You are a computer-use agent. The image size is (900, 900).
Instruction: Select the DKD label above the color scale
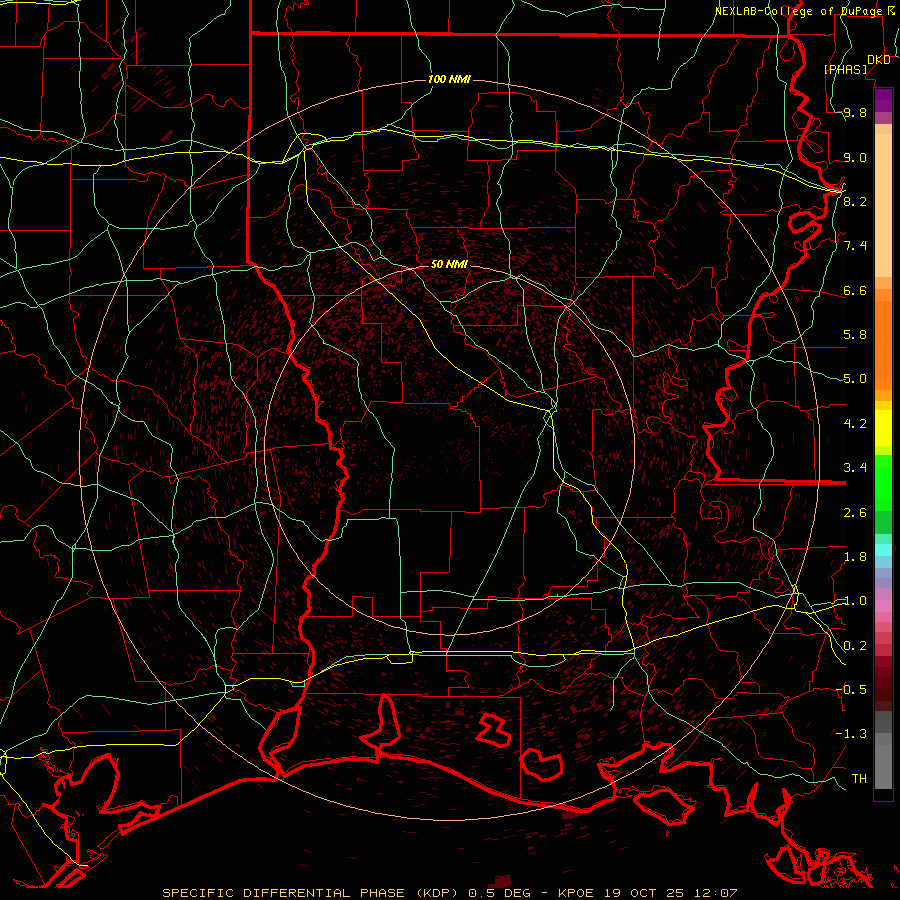[879, 60]
